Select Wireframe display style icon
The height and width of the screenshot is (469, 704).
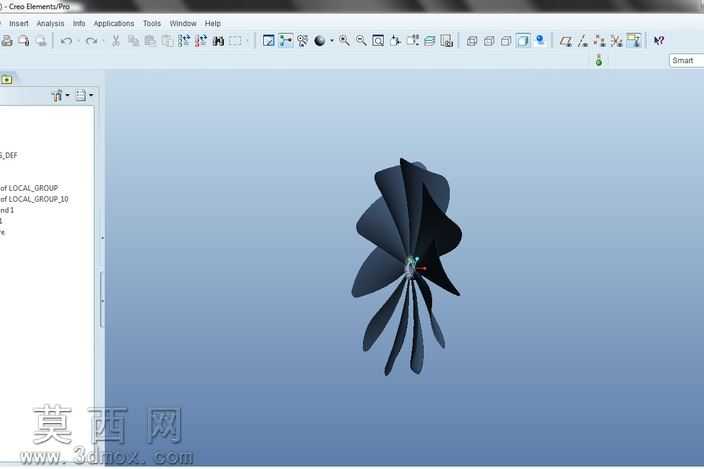click(x=472, y=41)
